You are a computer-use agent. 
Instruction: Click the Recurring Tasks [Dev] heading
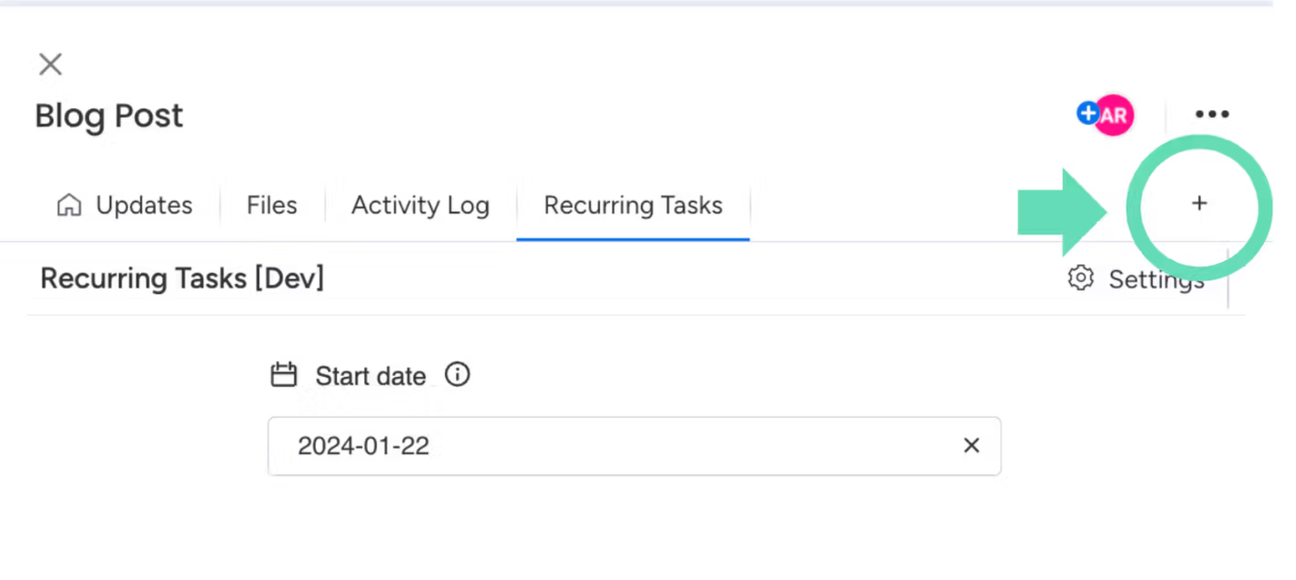pos(181,278)
